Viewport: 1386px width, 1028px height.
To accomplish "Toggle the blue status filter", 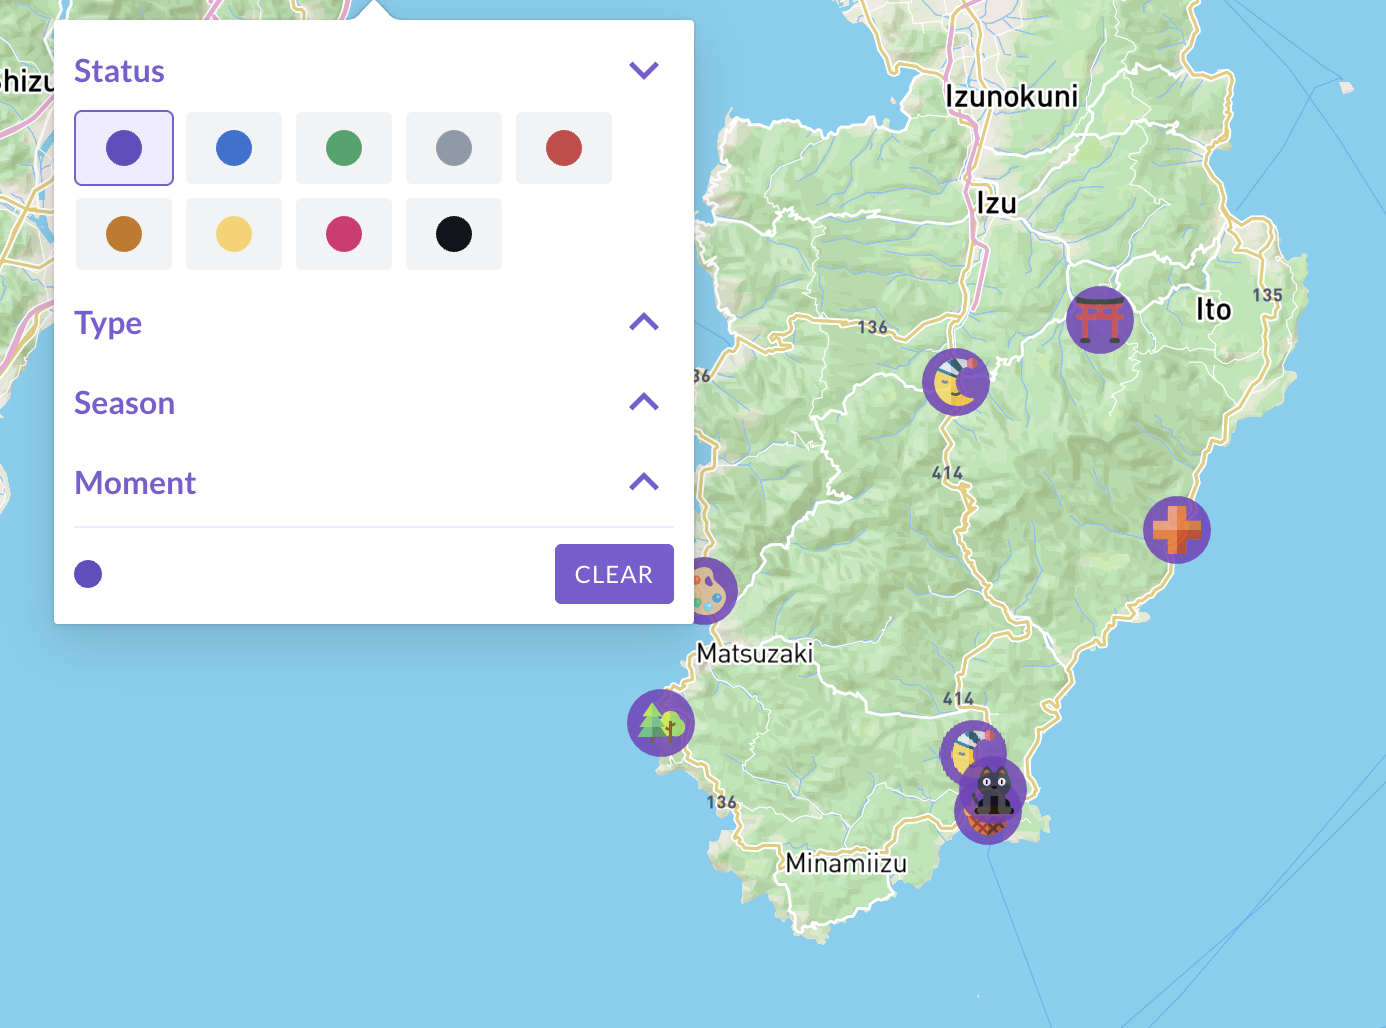I will point(234,148).
